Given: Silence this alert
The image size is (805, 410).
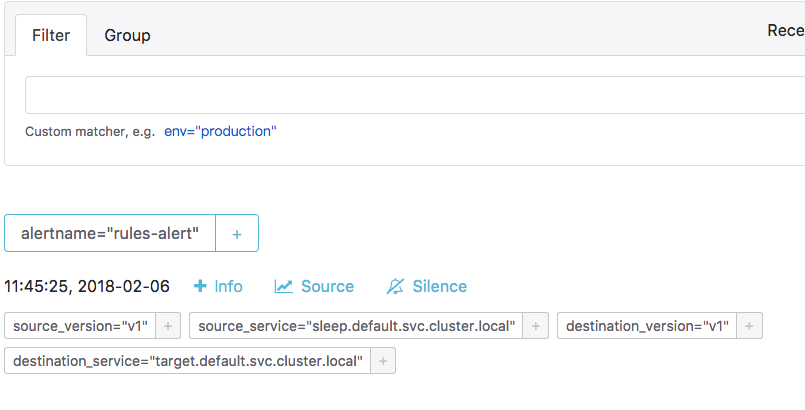Looking at the screenshot, I should [x=427, y=286].
